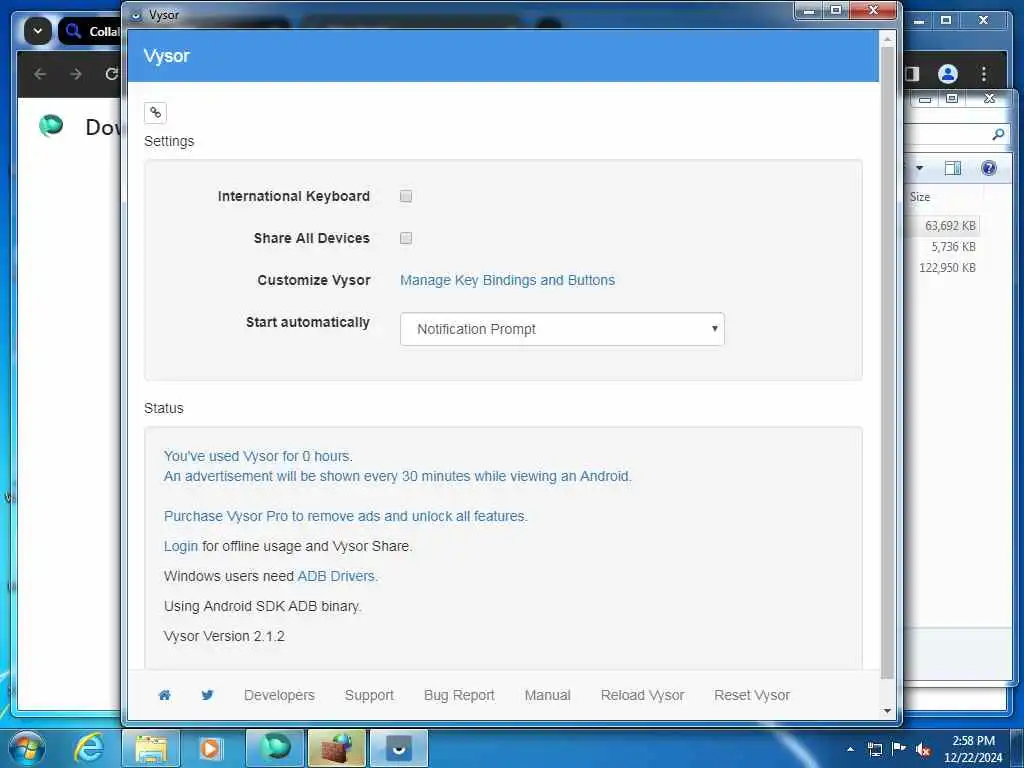Open the Explorer view options dropdown arrow

920,168
